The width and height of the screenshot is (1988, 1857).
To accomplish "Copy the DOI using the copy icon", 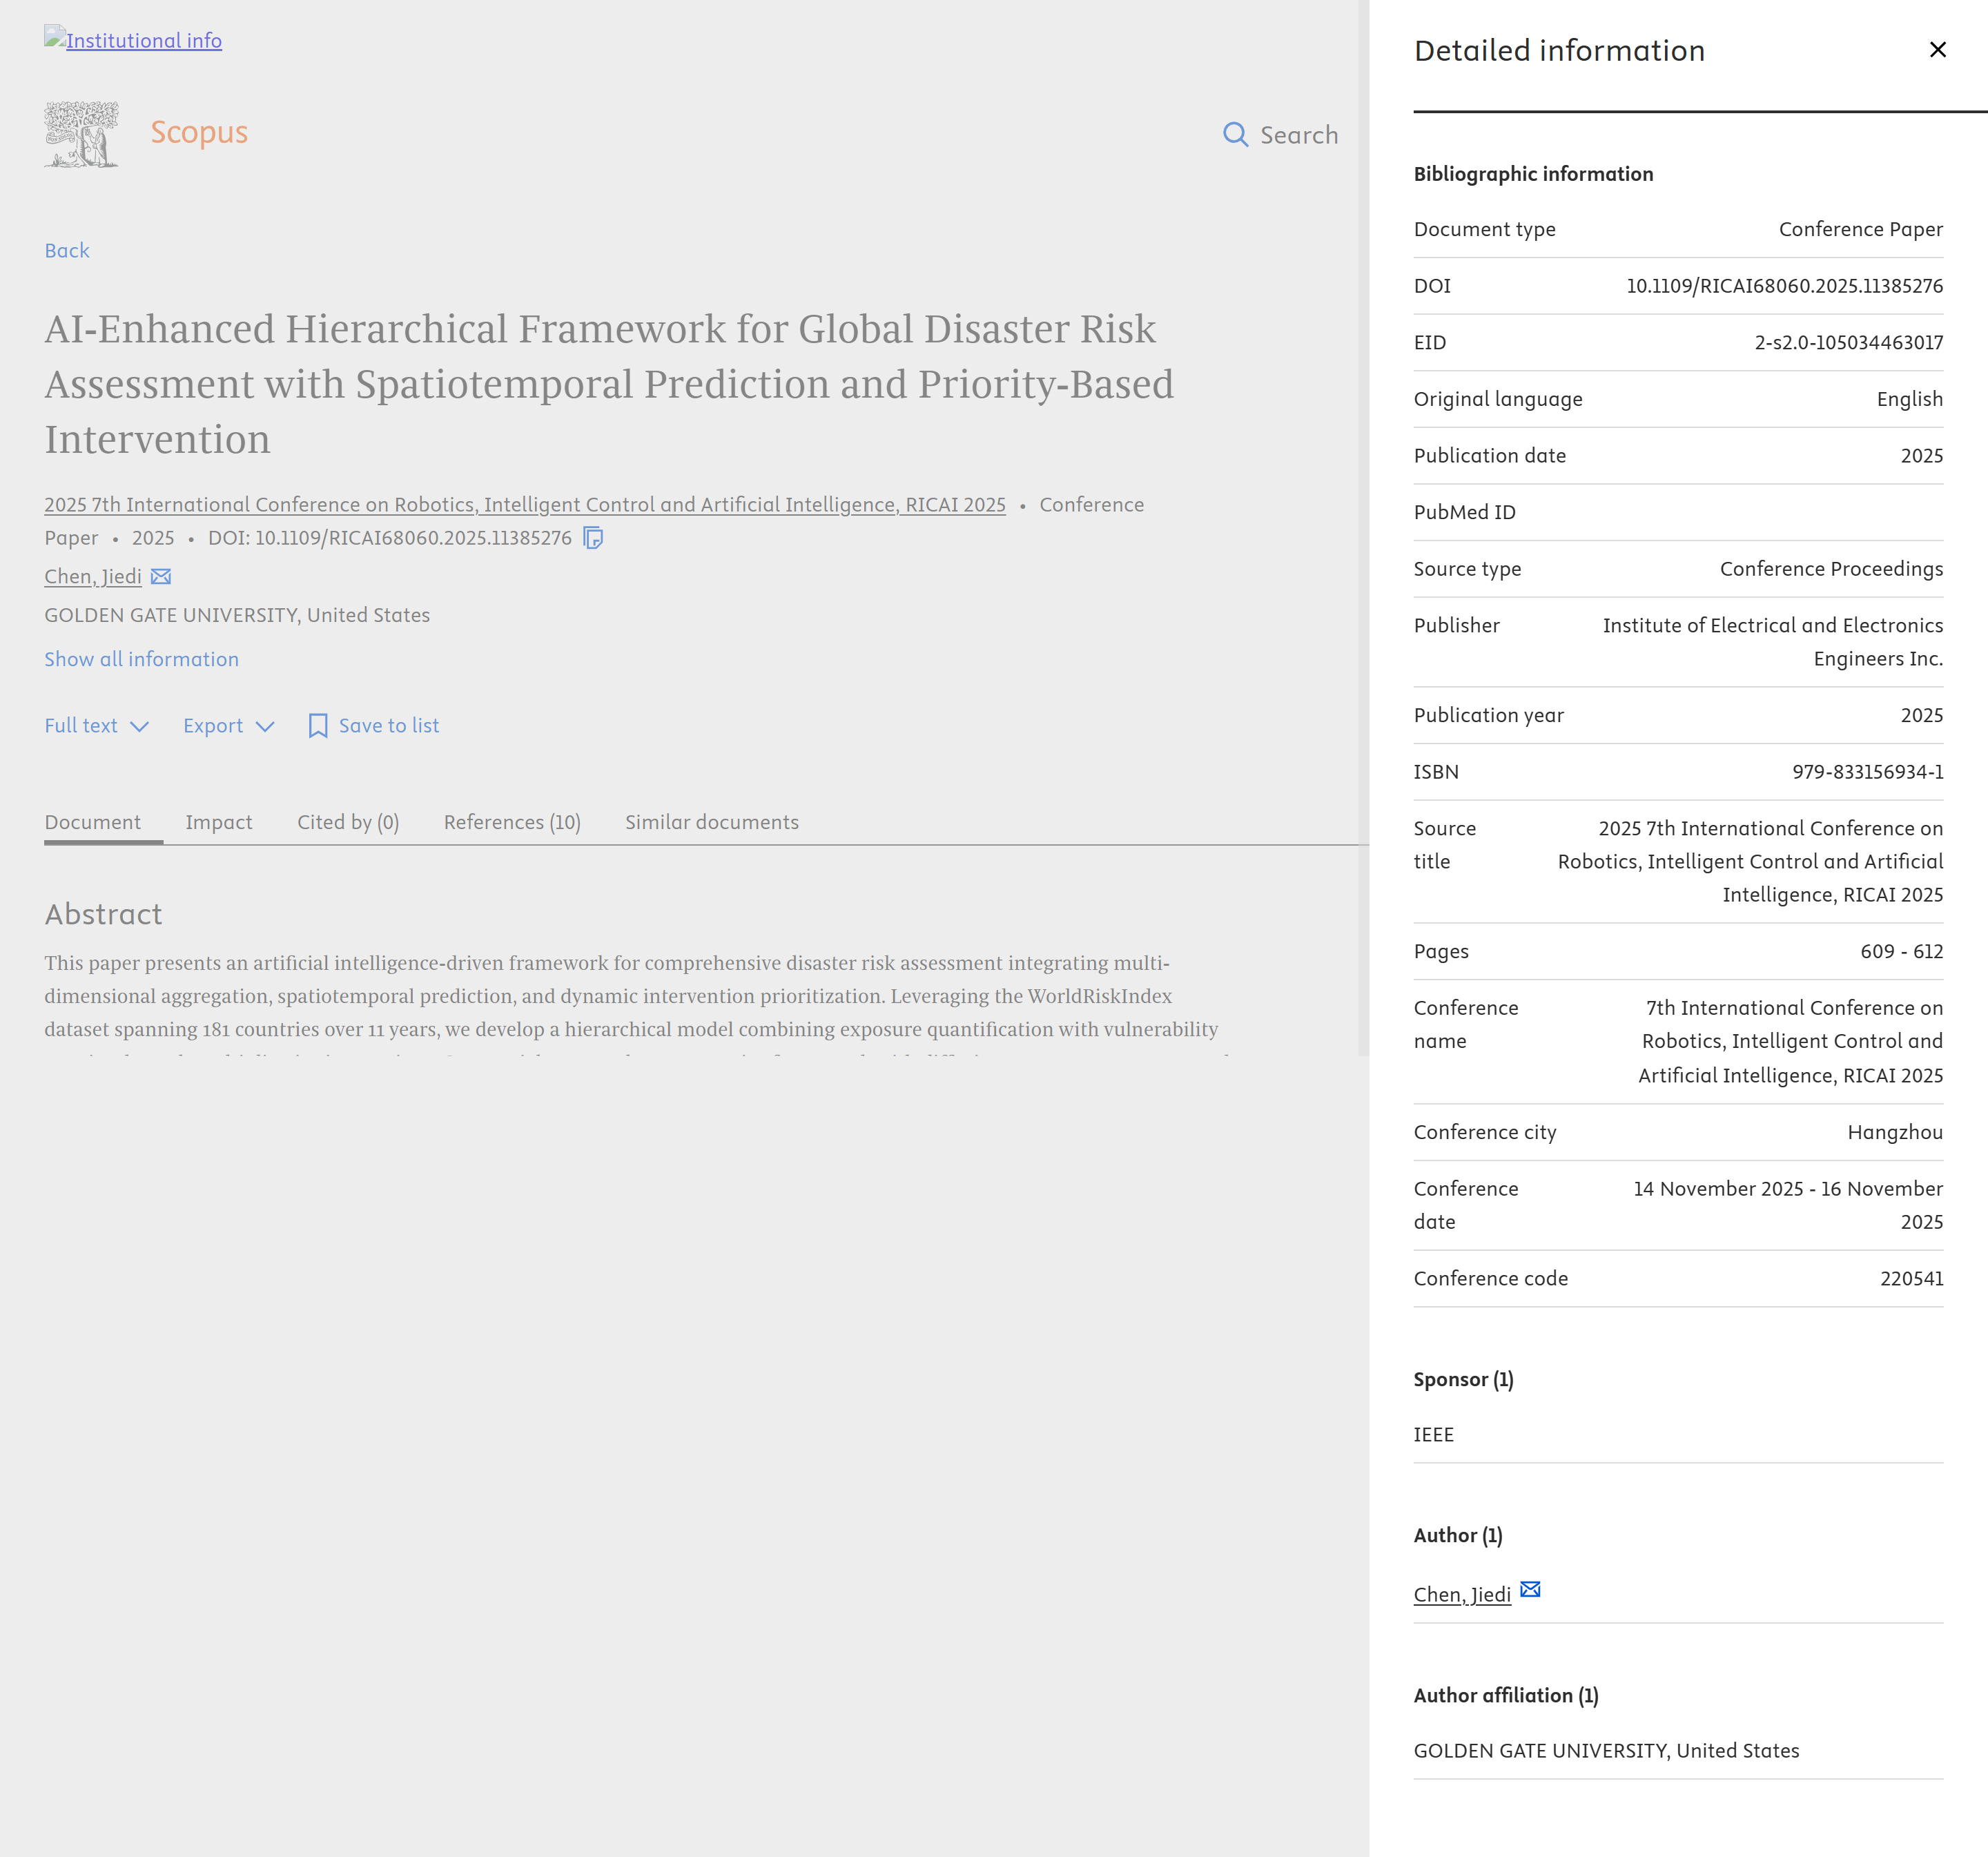I will tap(593, 538).
